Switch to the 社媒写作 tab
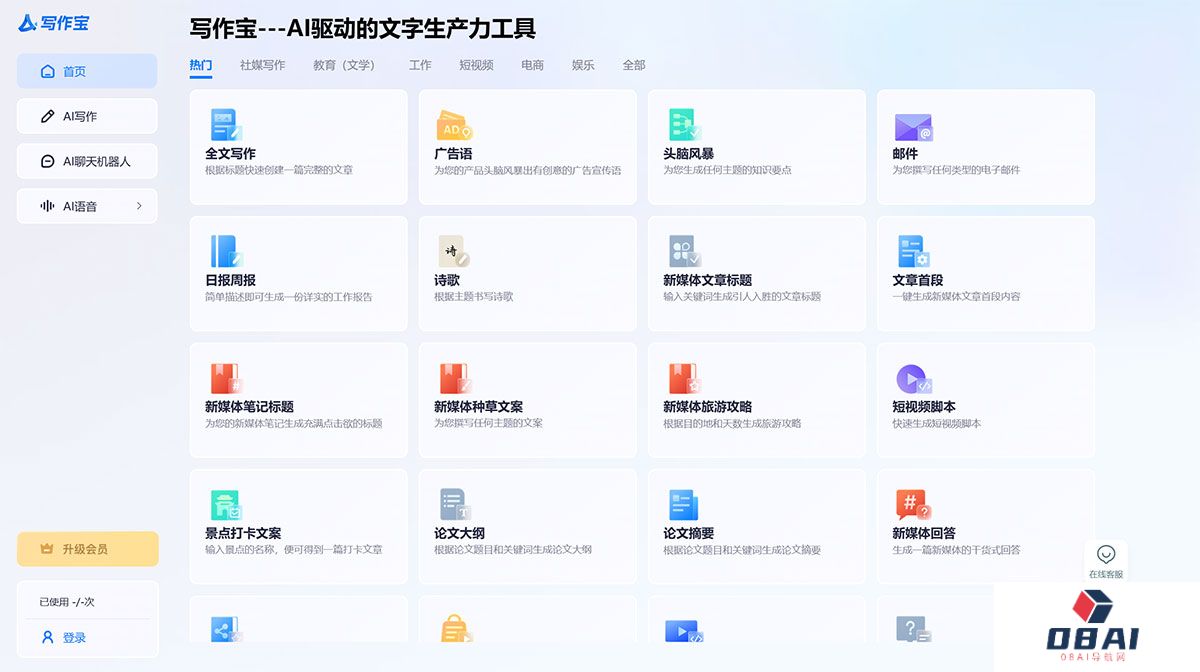The image size is (1200, 672). point(262,65)
